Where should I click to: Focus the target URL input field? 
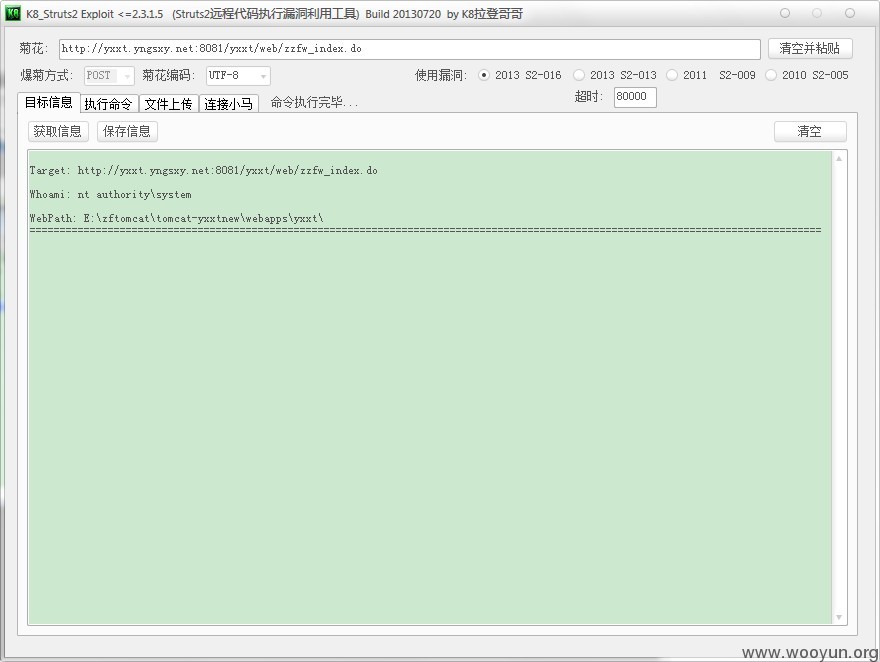click(410, 49)
